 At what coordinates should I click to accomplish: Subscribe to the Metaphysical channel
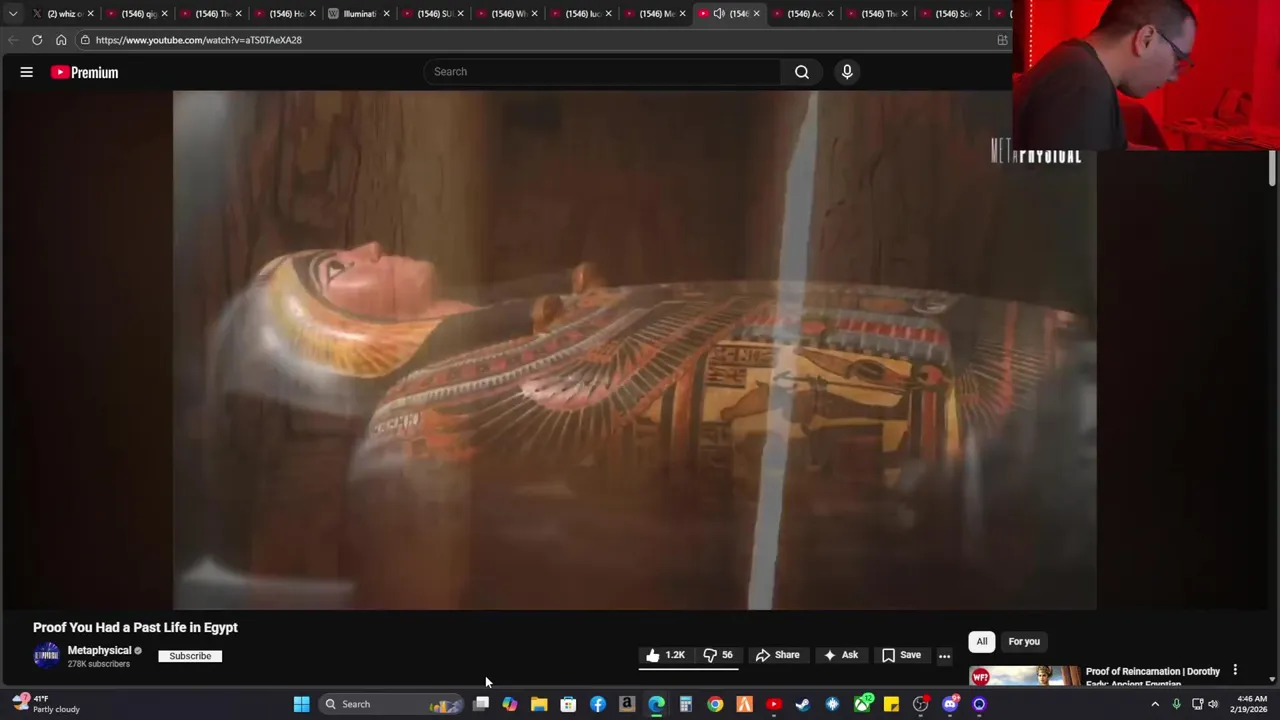coord(190,656)
